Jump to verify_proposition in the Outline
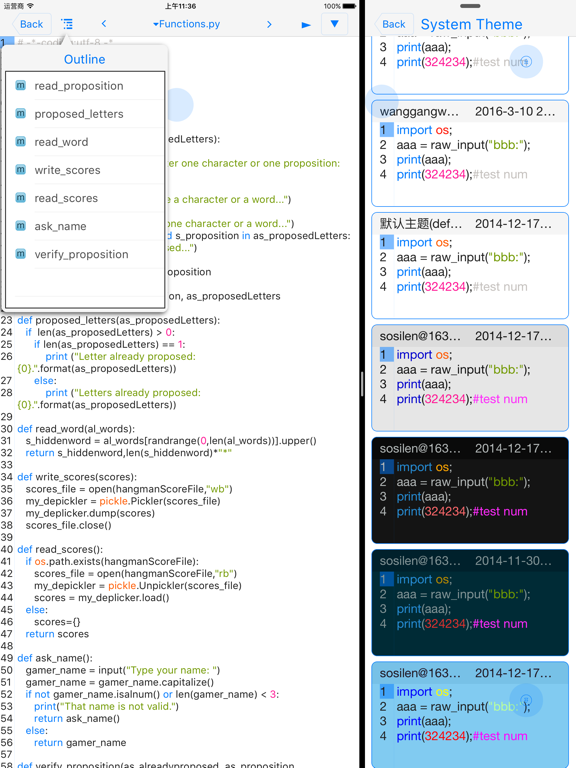This screenshot has width=576, height=768. pos(84,254)
